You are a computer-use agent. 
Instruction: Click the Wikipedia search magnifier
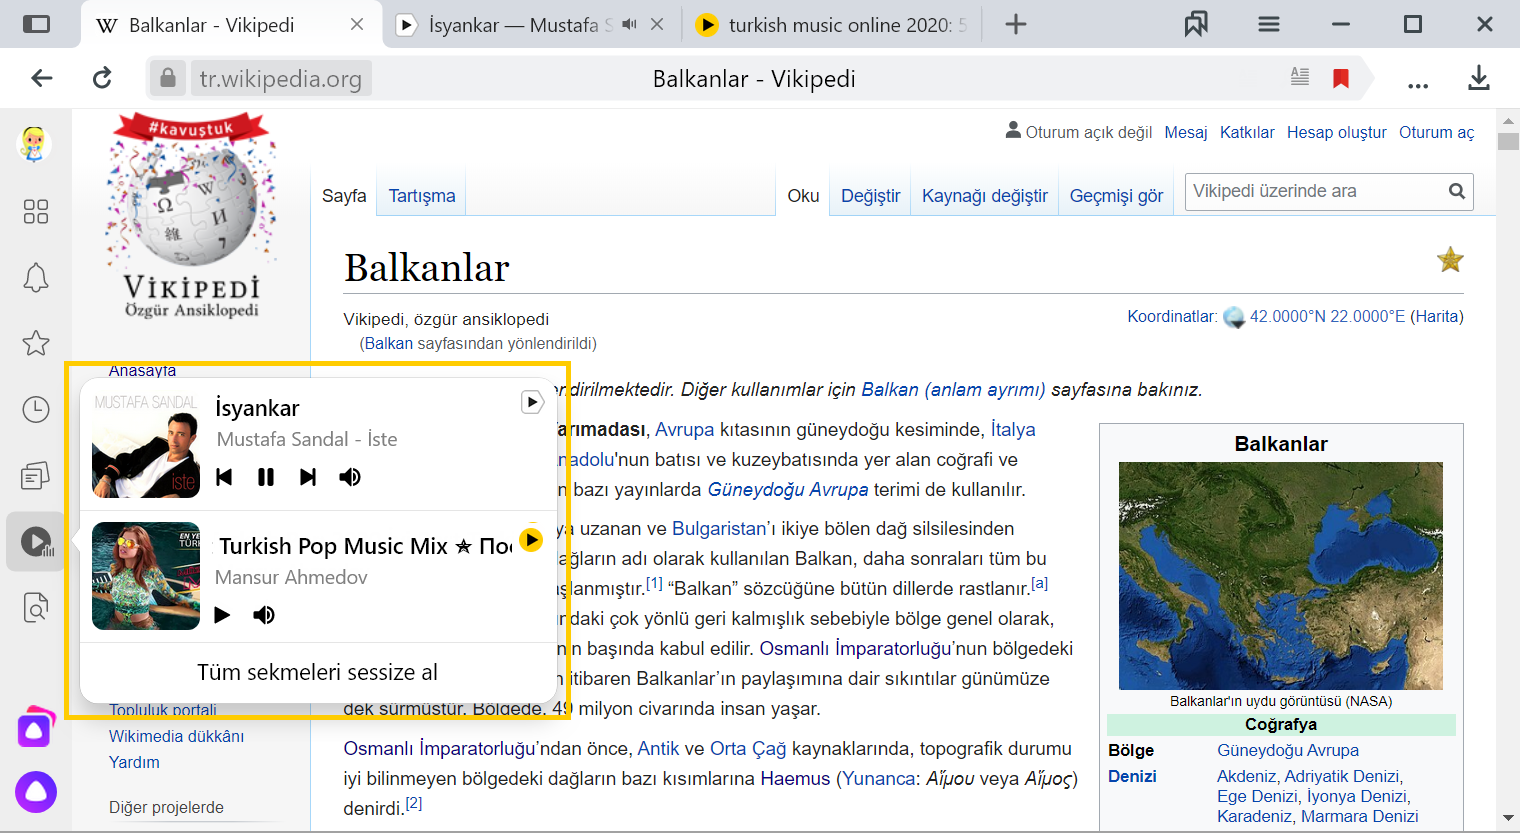(1457, 191)
